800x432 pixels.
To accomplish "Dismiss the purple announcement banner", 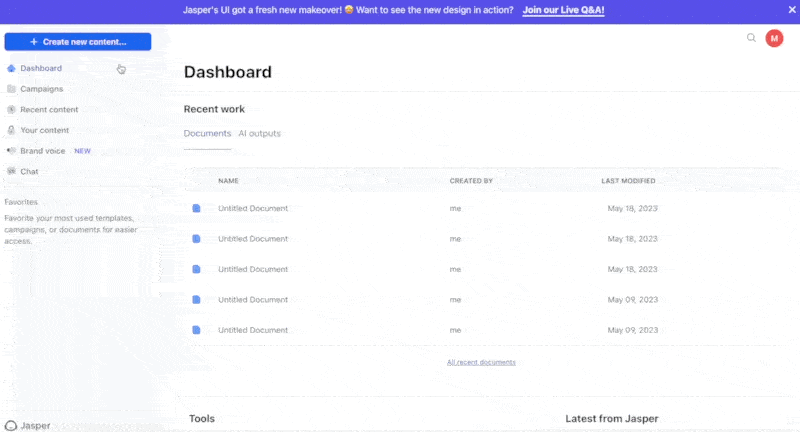I will (x=792, y=10).
